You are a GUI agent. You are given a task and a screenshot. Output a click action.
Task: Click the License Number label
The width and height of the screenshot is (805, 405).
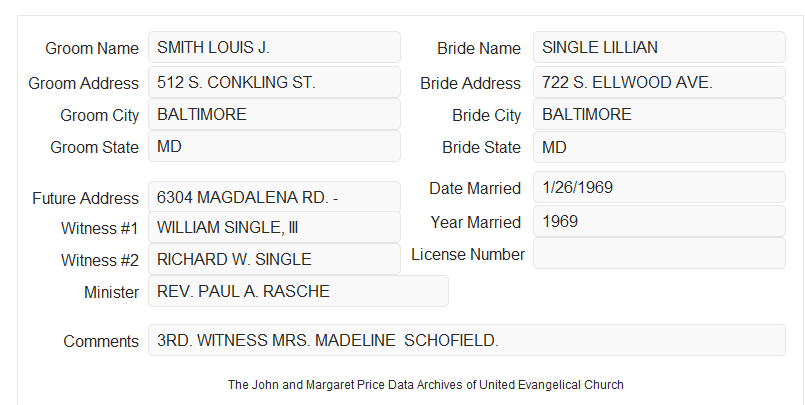pos(468,255)
